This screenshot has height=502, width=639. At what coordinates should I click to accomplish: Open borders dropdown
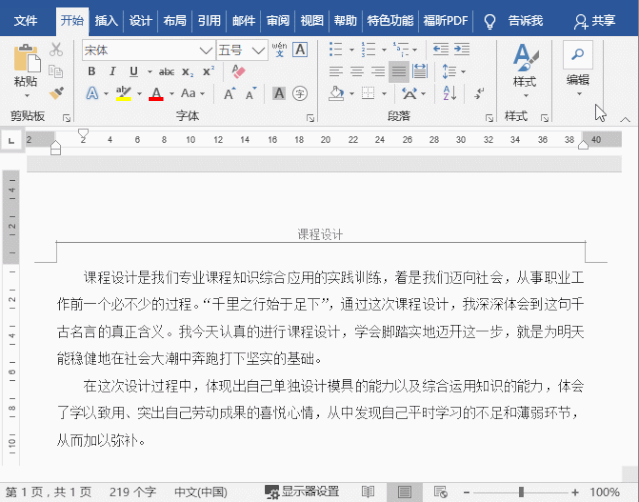[383, 94]
